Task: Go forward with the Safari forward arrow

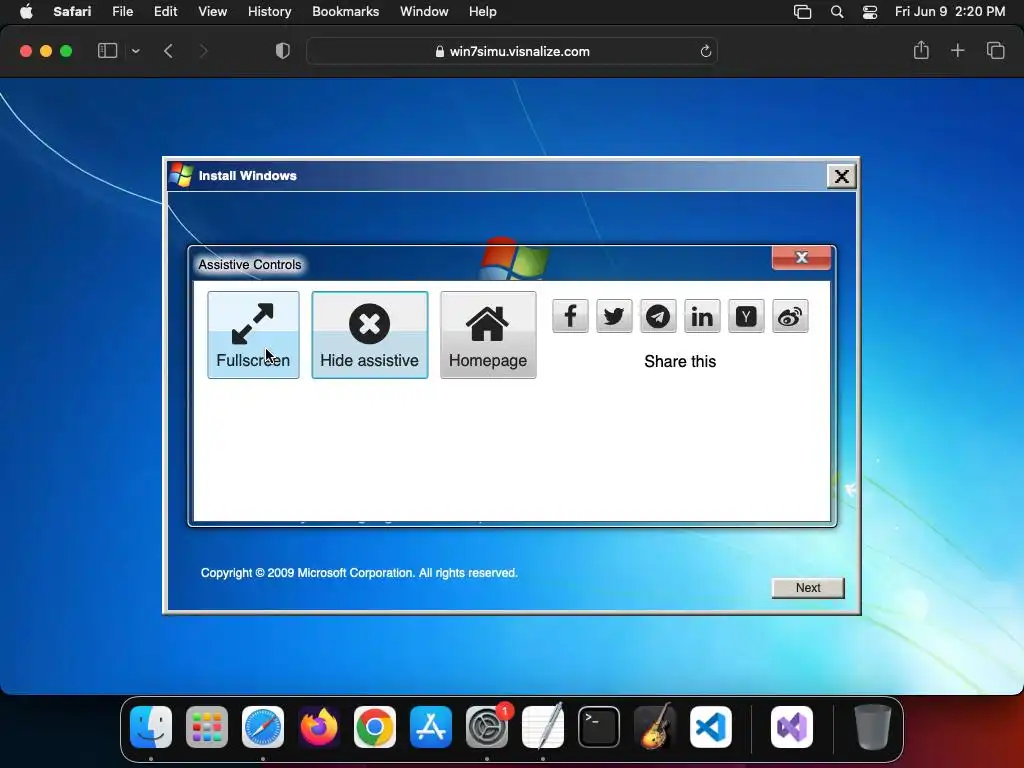Action: 203,51
